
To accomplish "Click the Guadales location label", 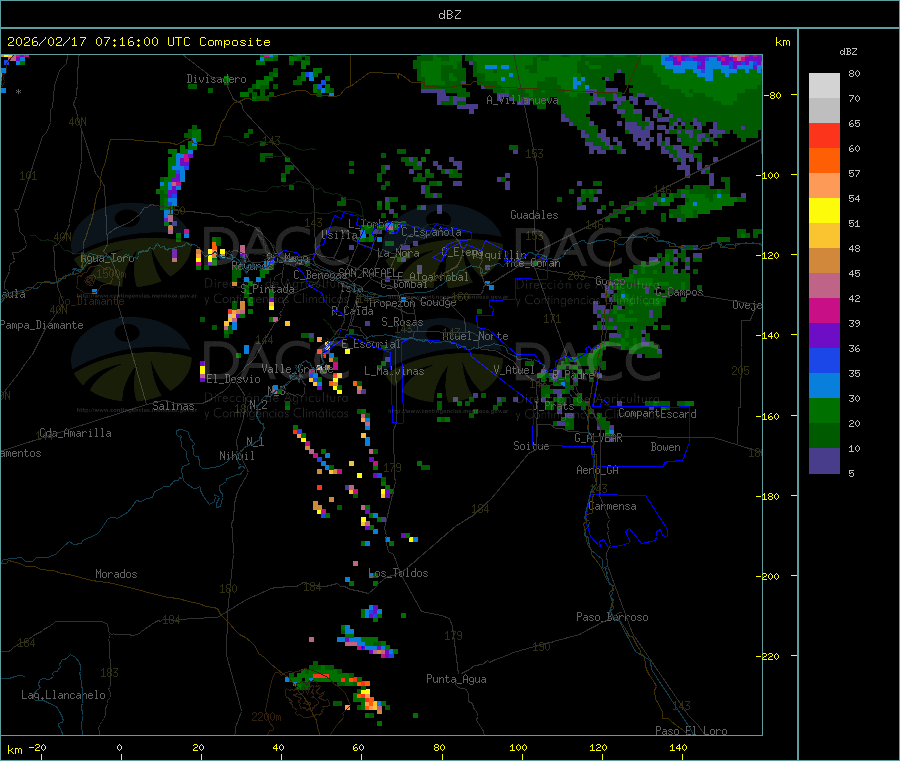I will (534, 215).
